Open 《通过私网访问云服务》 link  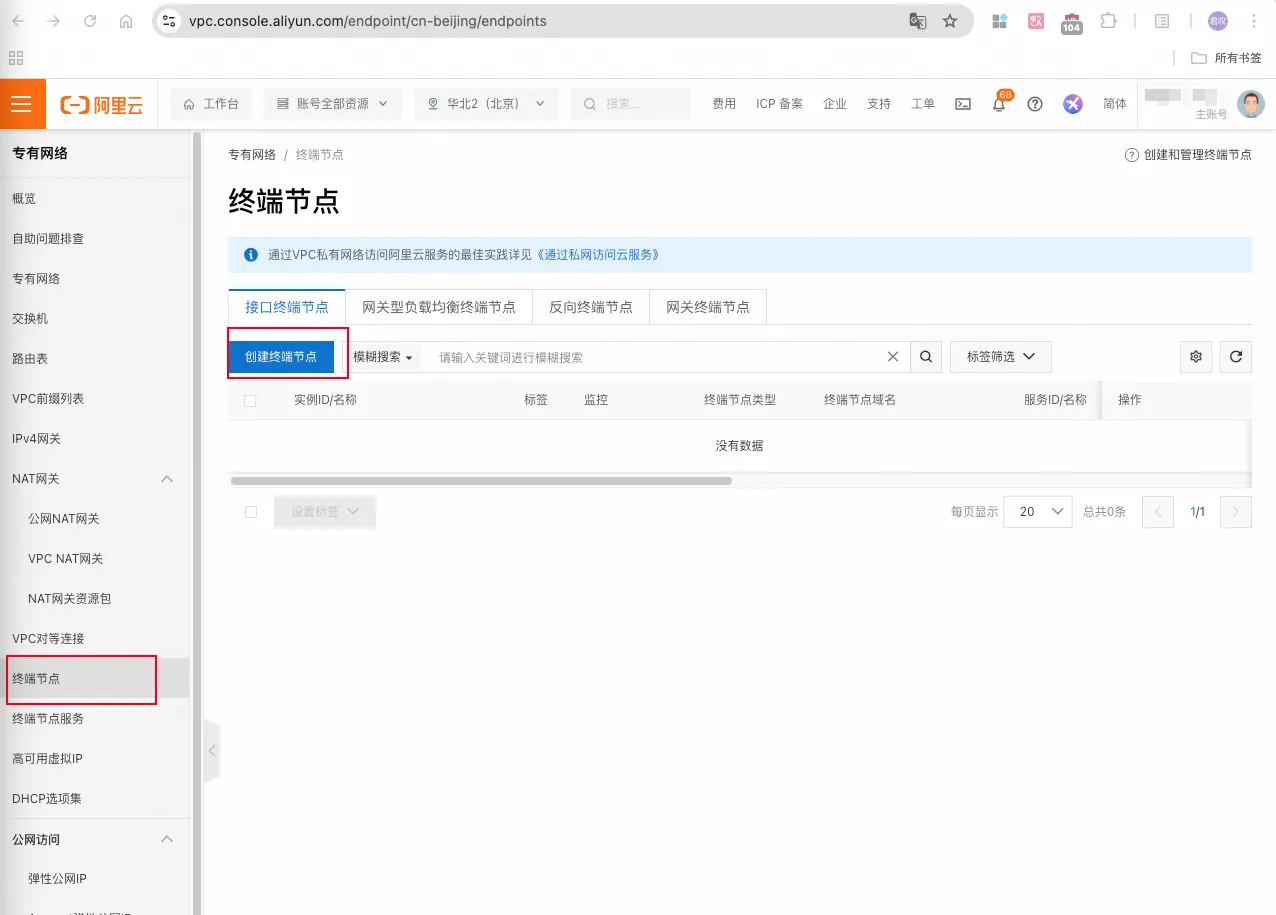pos(598,255)
